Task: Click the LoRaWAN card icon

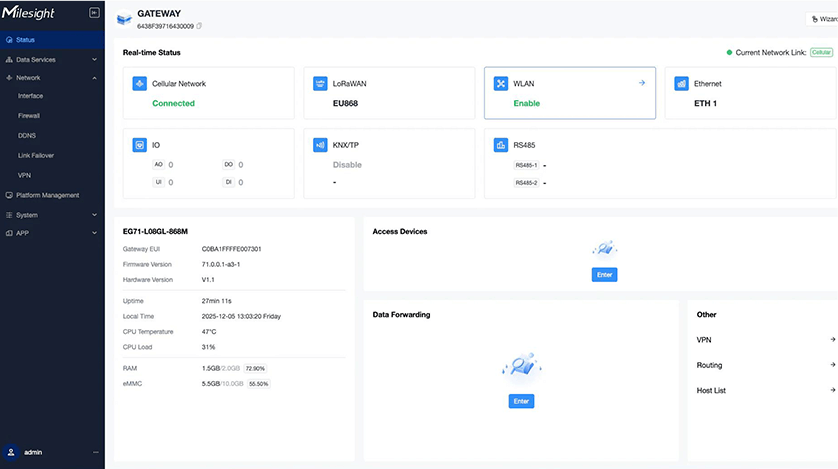Action: 321,84
